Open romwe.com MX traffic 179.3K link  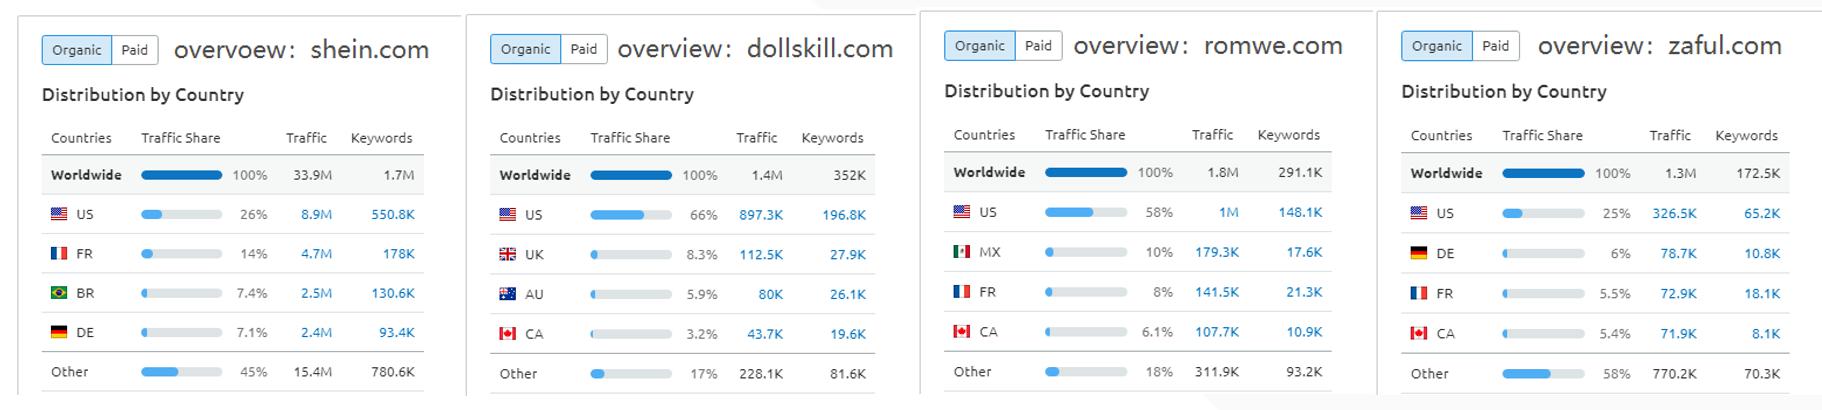[x=1216, y=252]
